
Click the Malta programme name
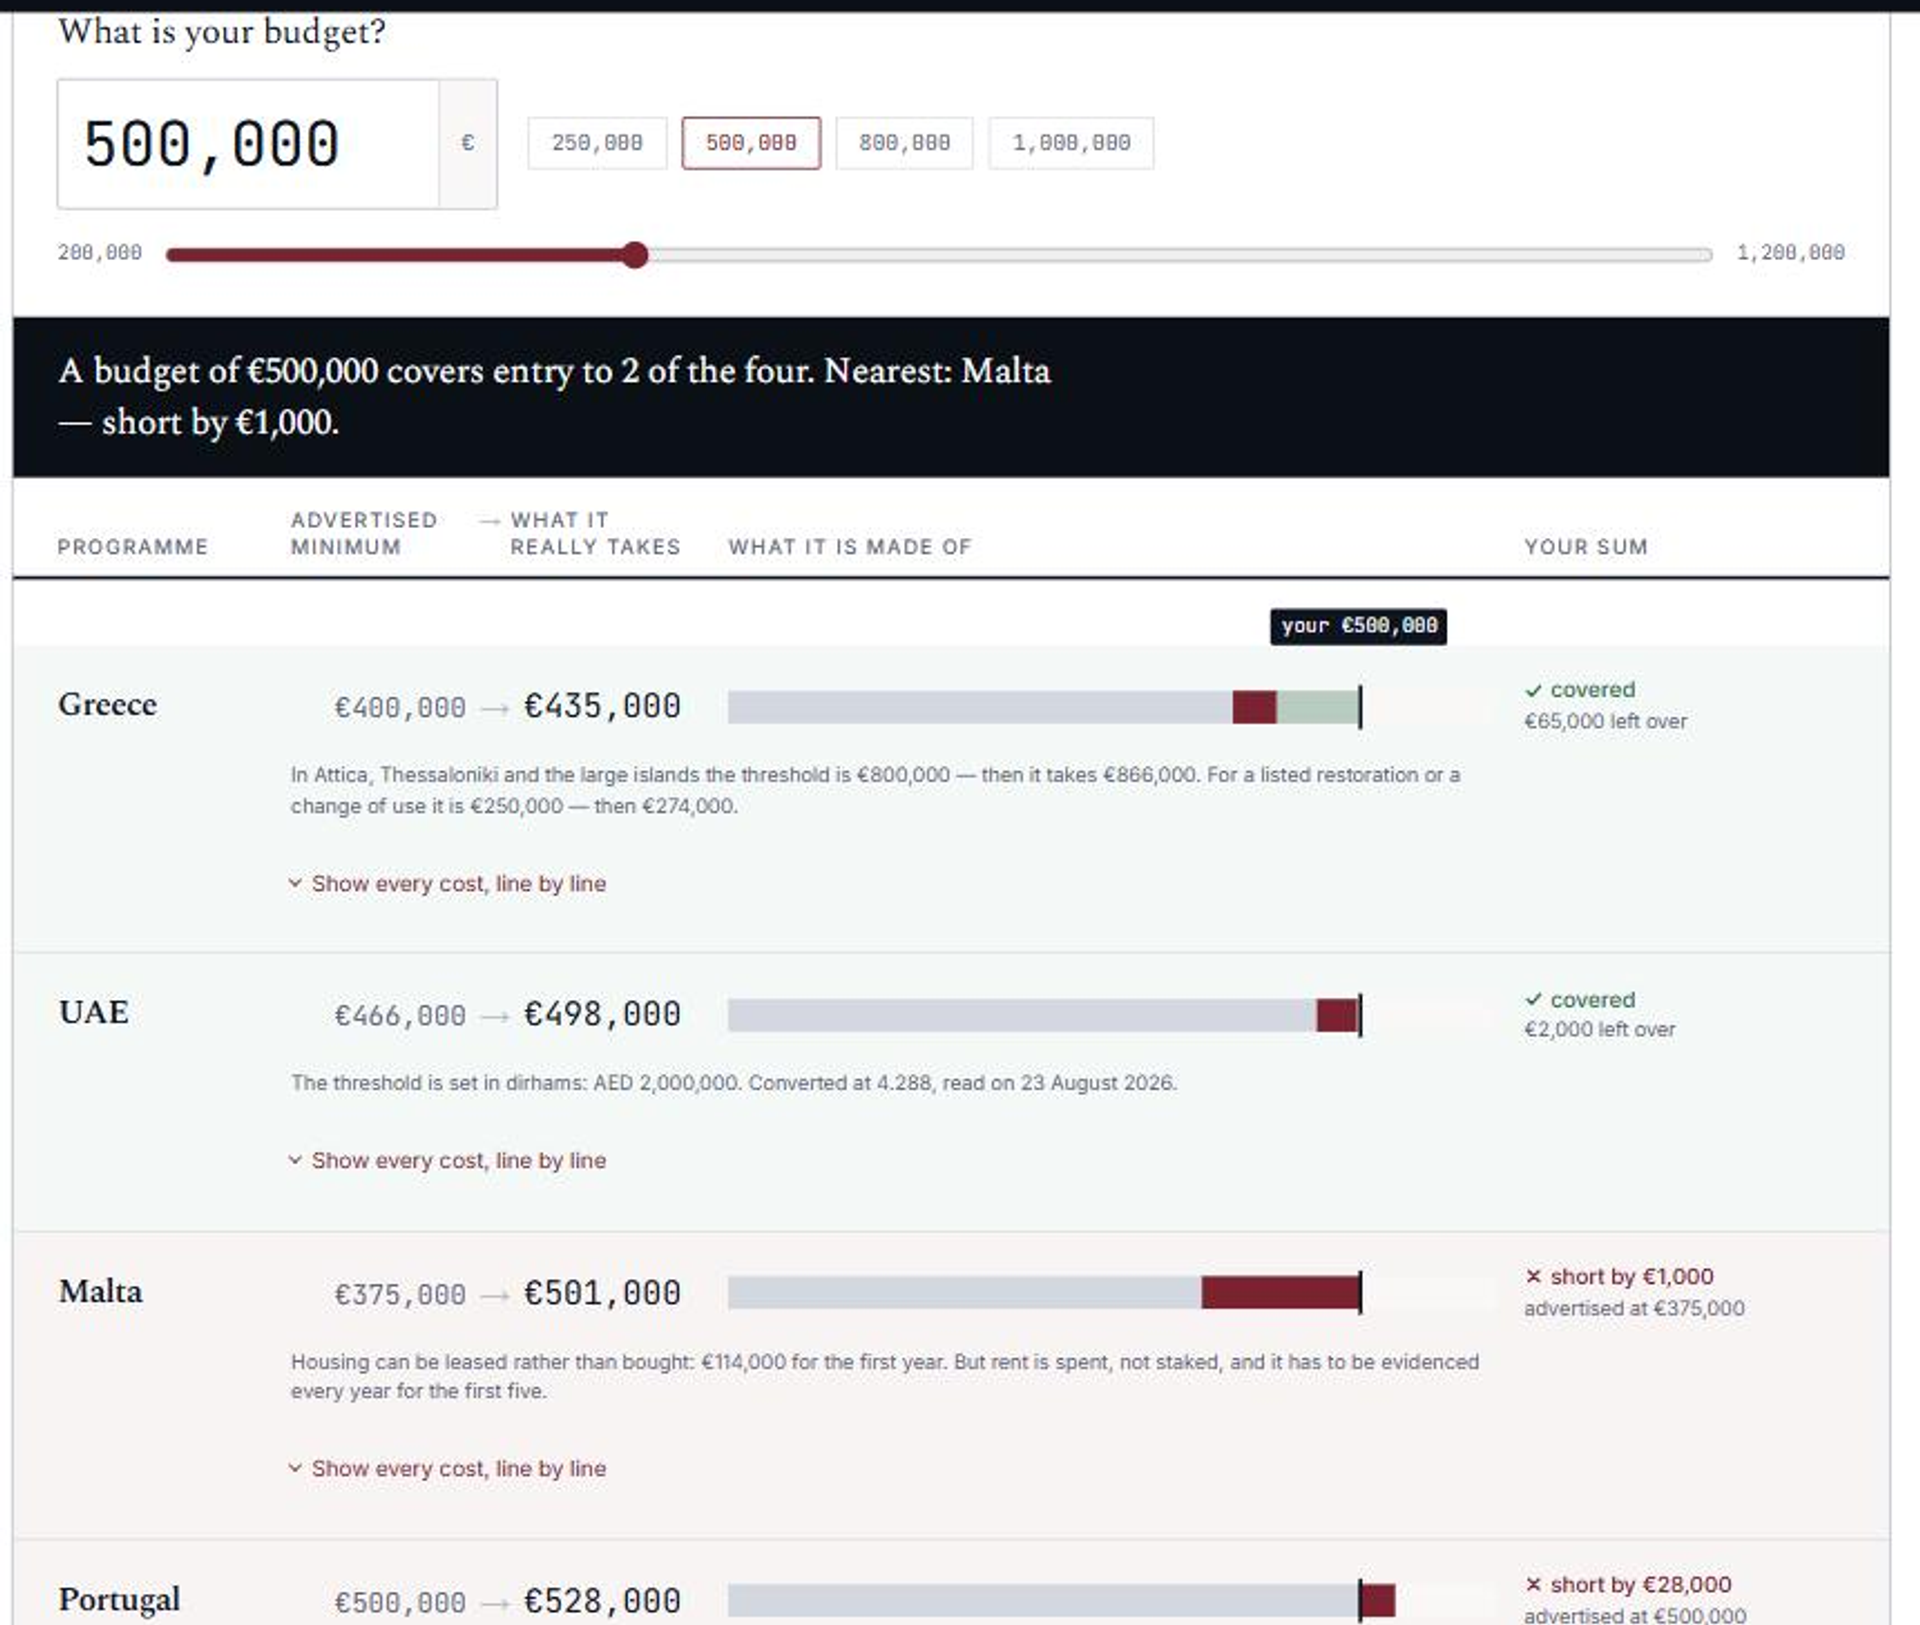pos(101,1291)
